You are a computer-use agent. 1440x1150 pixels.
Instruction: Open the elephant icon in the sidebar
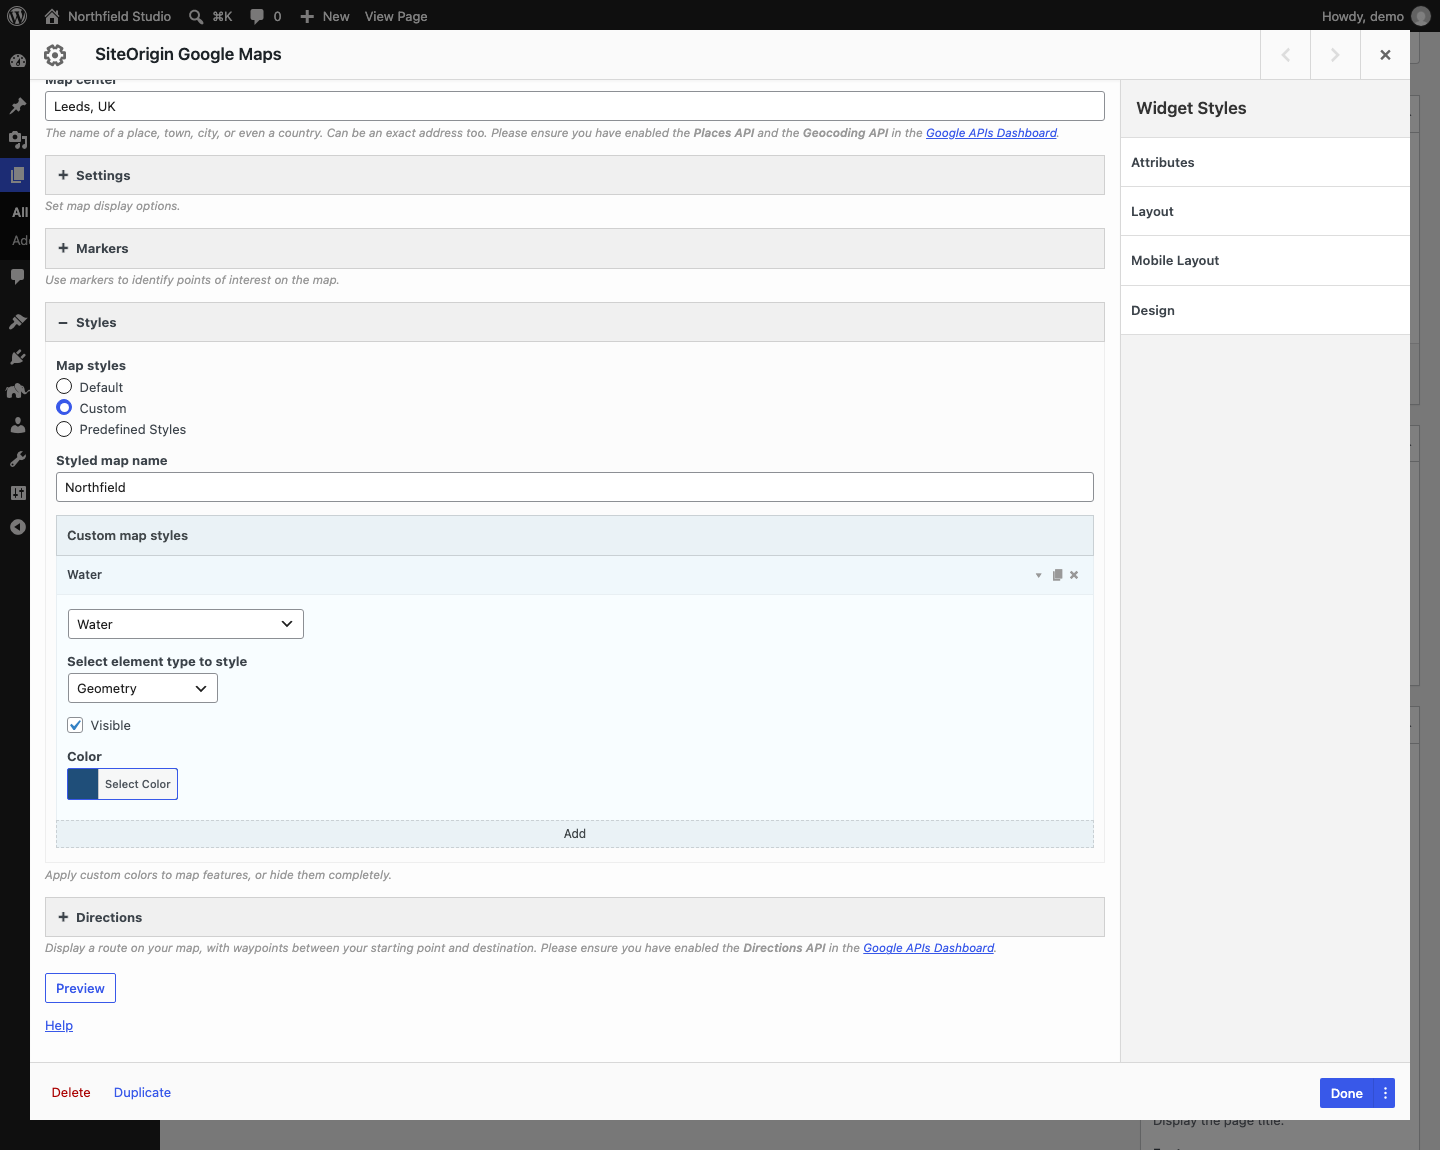[x=17, y=390]
